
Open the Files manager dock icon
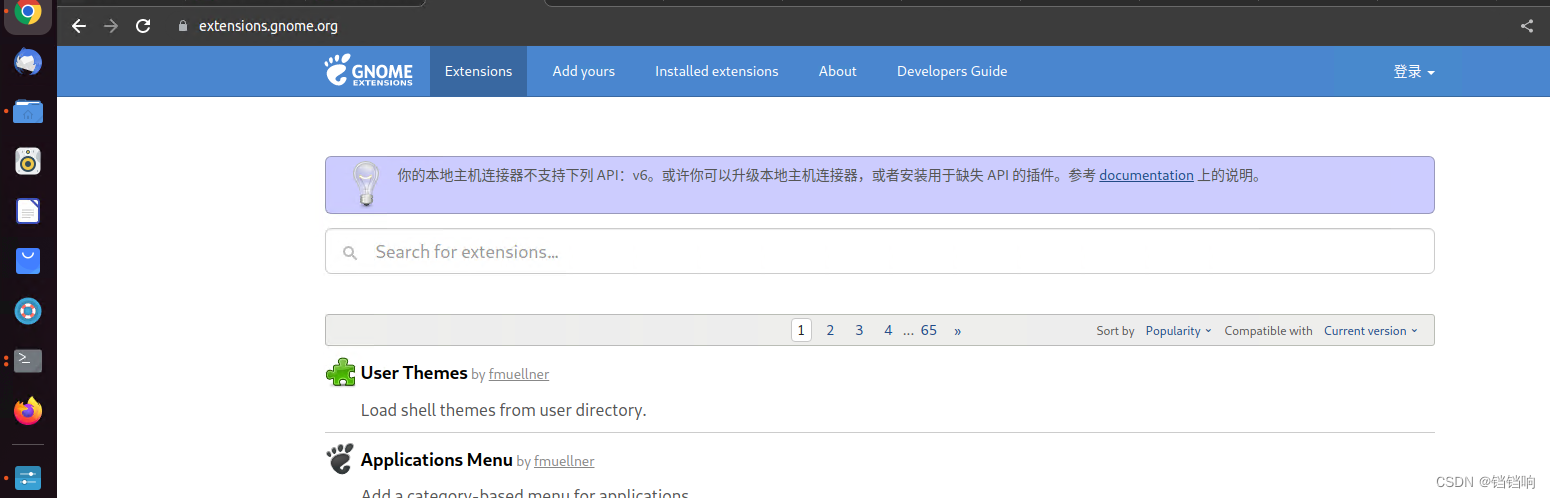click(x=28, y=111)
